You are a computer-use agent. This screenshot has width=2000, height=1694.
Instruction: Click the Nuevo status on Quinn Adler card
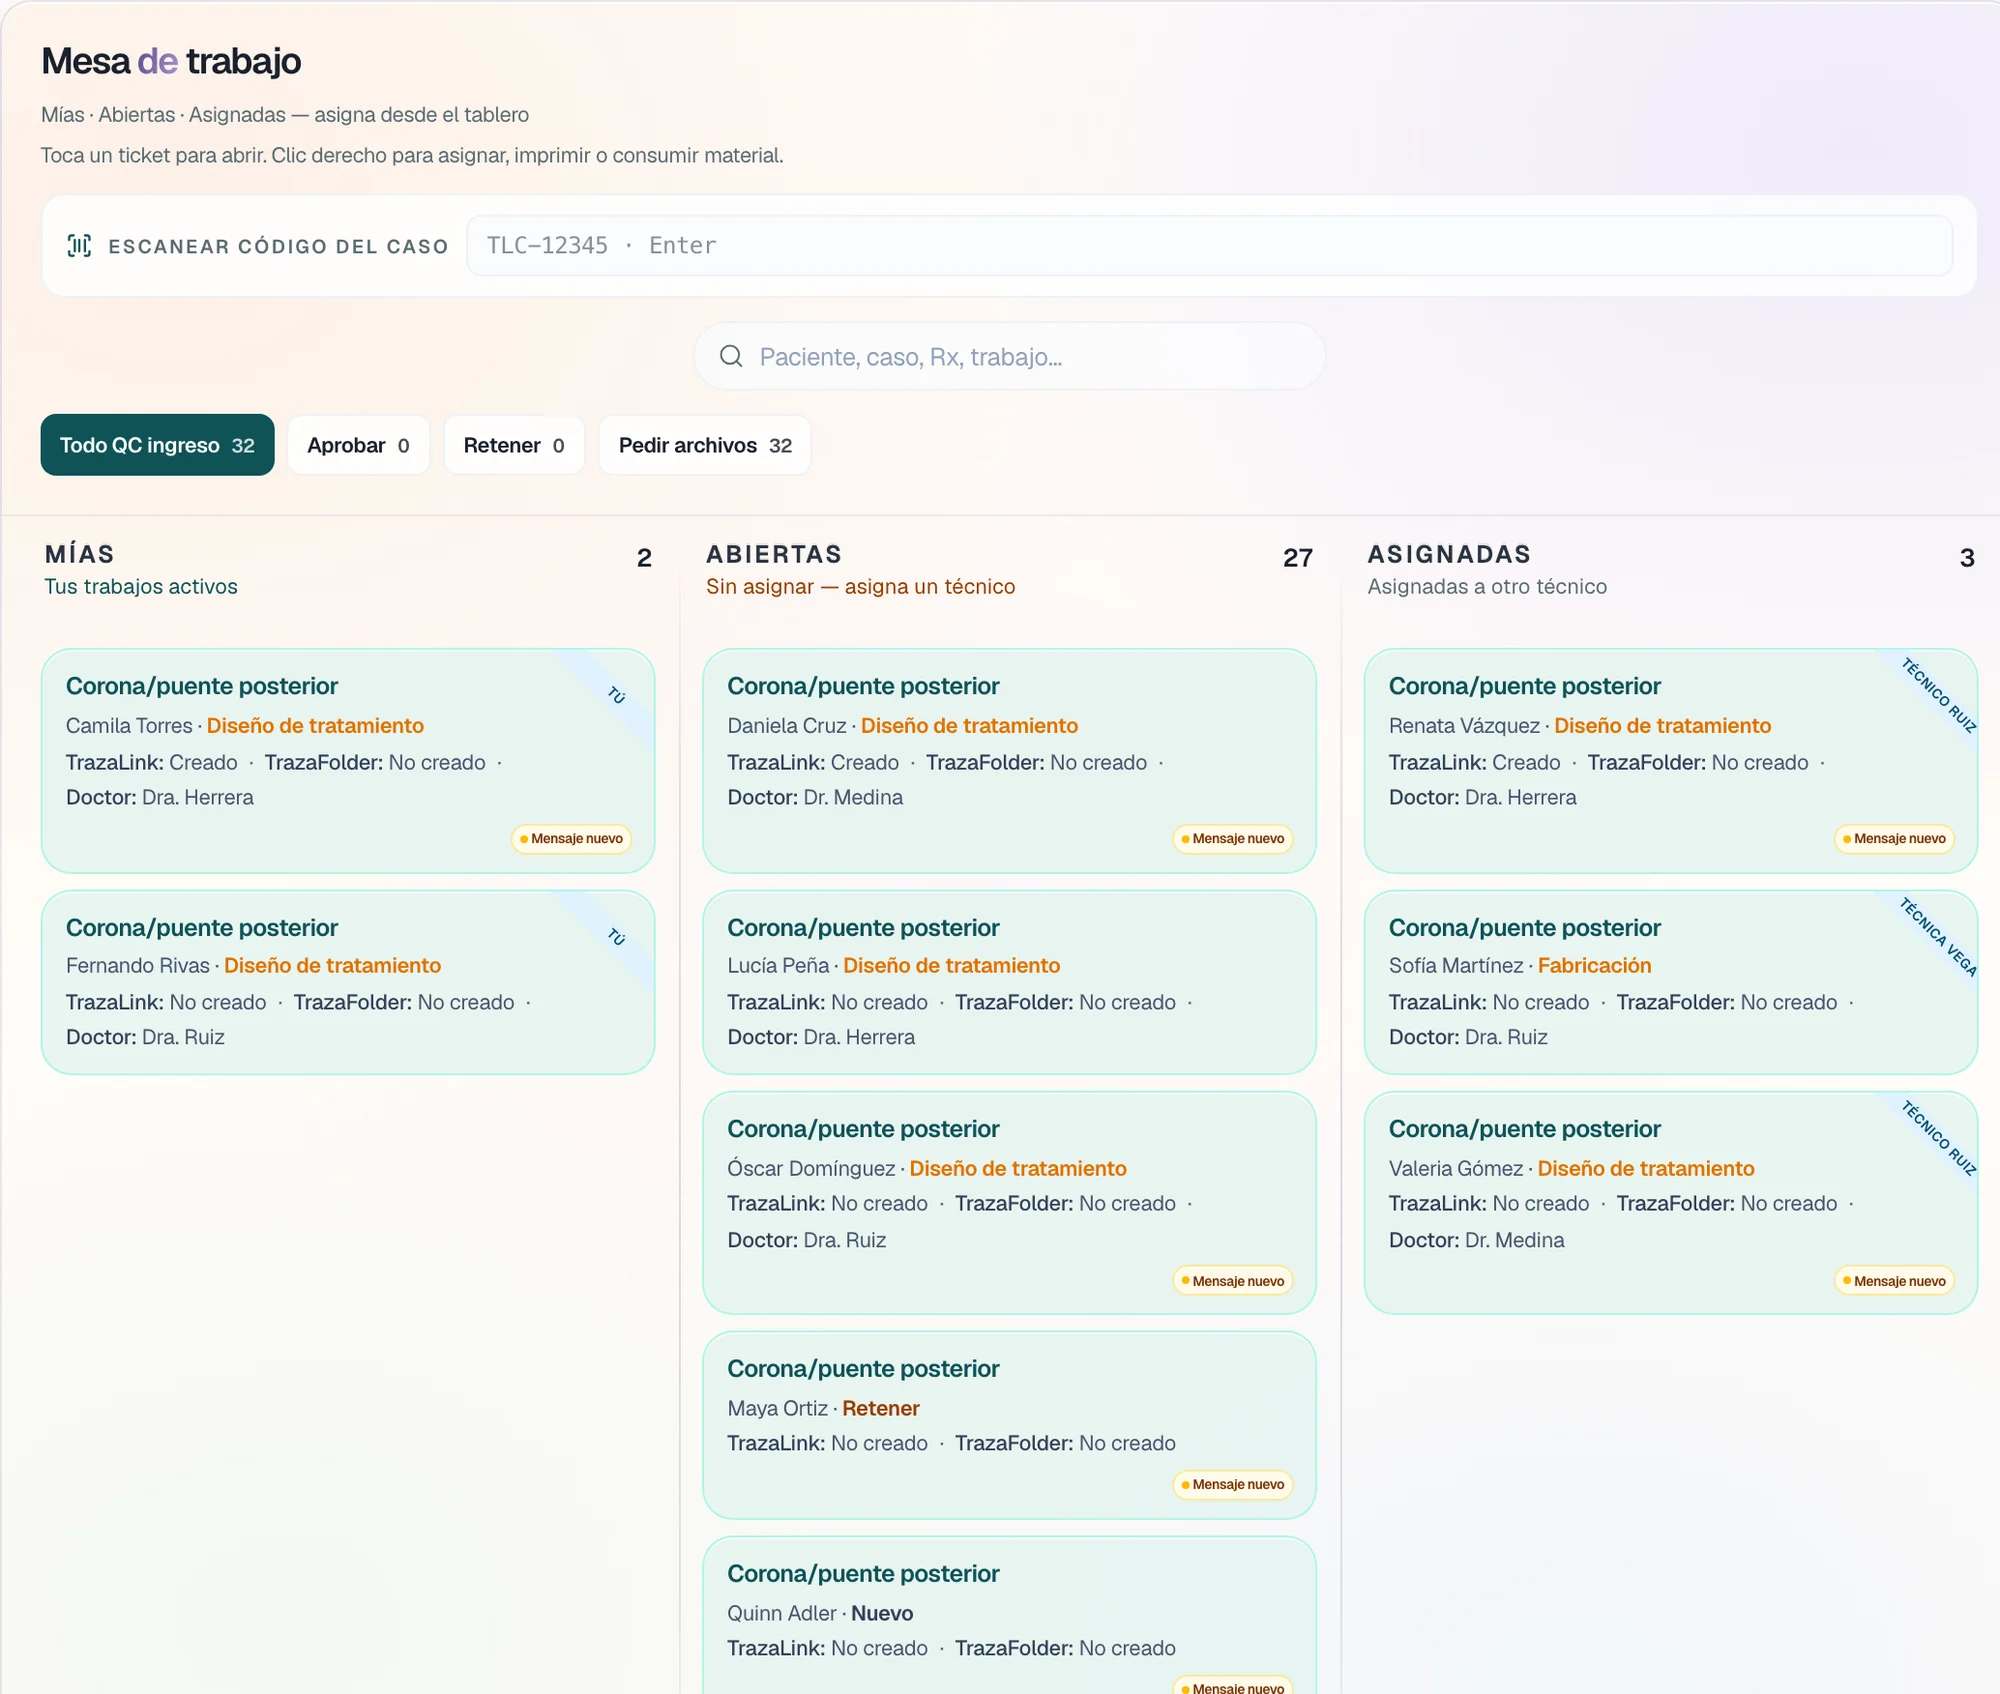(882, 1613)
